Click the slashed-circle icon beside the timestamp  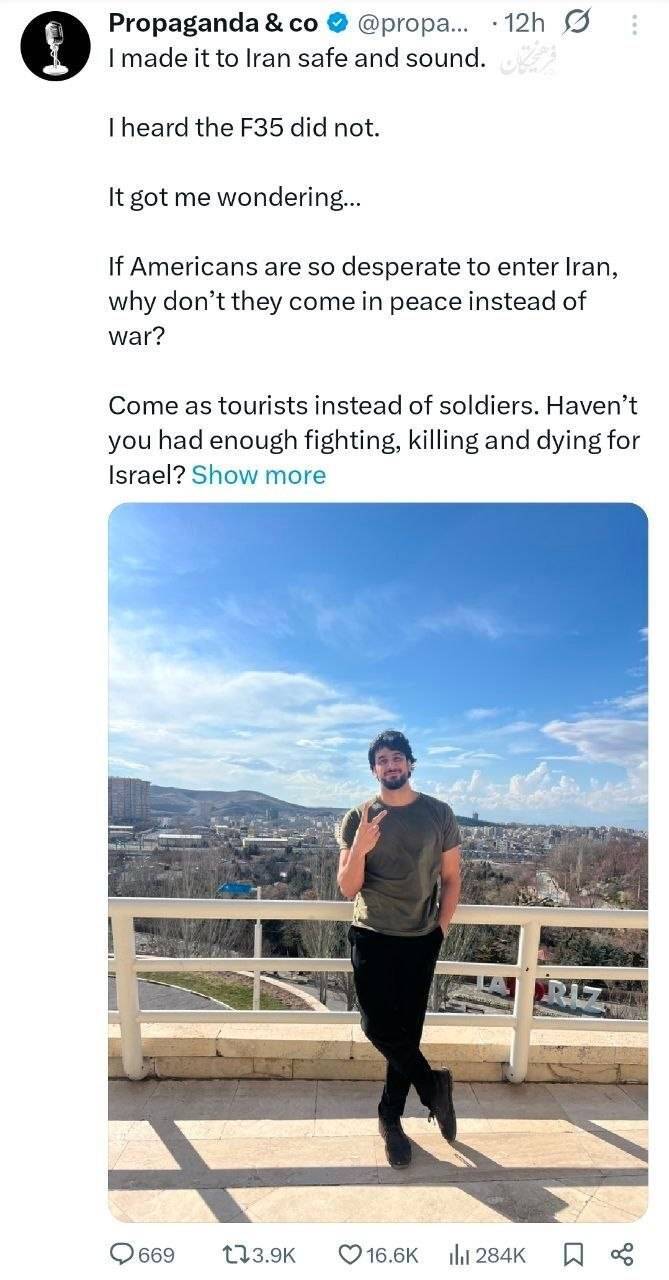click(578, 22)
